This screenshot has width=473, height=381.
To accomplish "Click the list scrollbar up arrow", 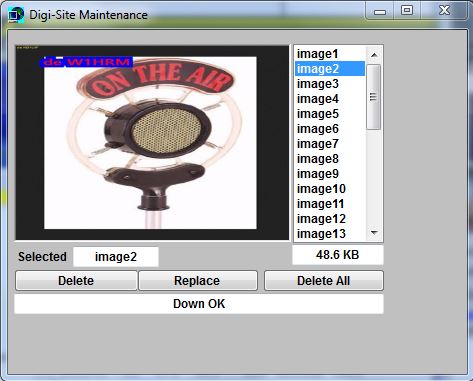I will coord(374,55).
